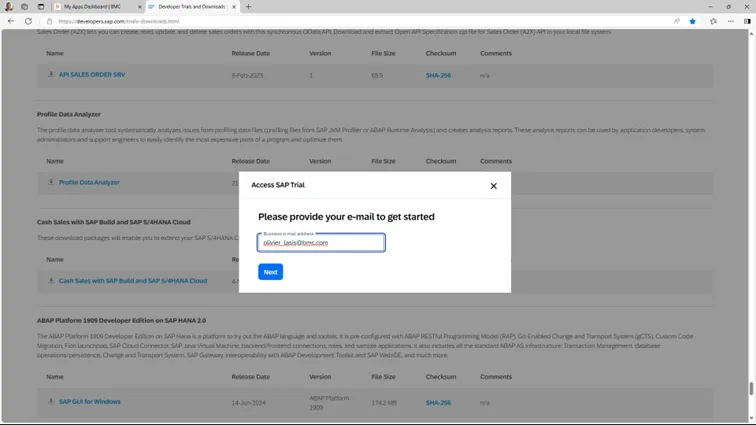The image size is (756, 425).
Task: Click download icon beside Cash Sales link
Action: (51, 281)
